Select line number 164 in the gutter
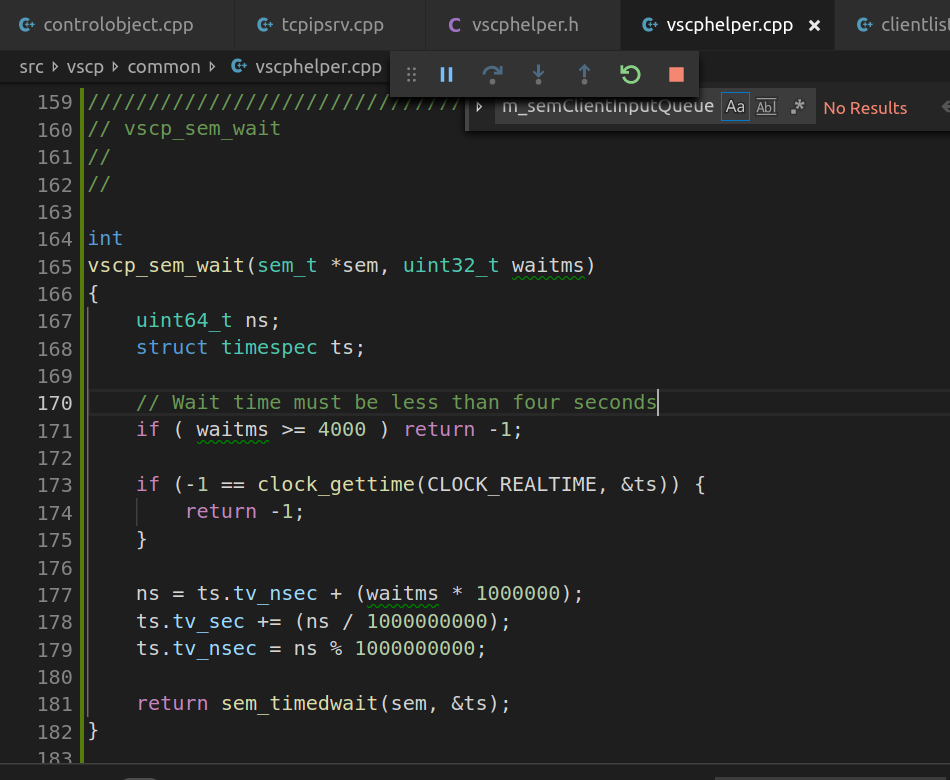950x780 pixels. coord(55,239)
